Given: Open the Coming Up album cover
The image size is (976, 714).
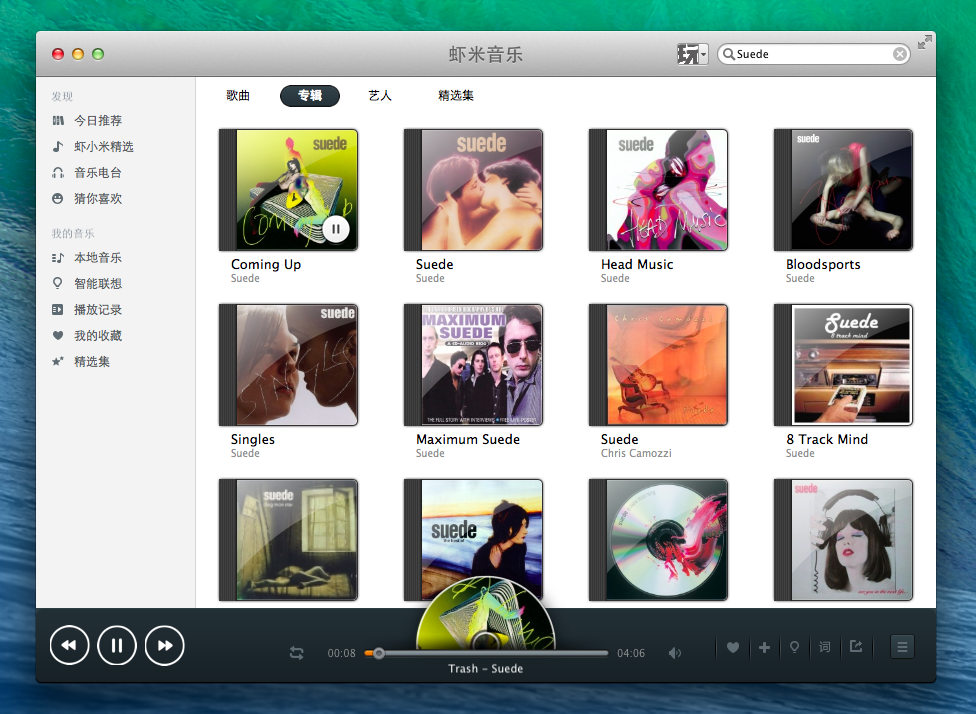Looking at the screenshot, I should (x=288, y=190).
